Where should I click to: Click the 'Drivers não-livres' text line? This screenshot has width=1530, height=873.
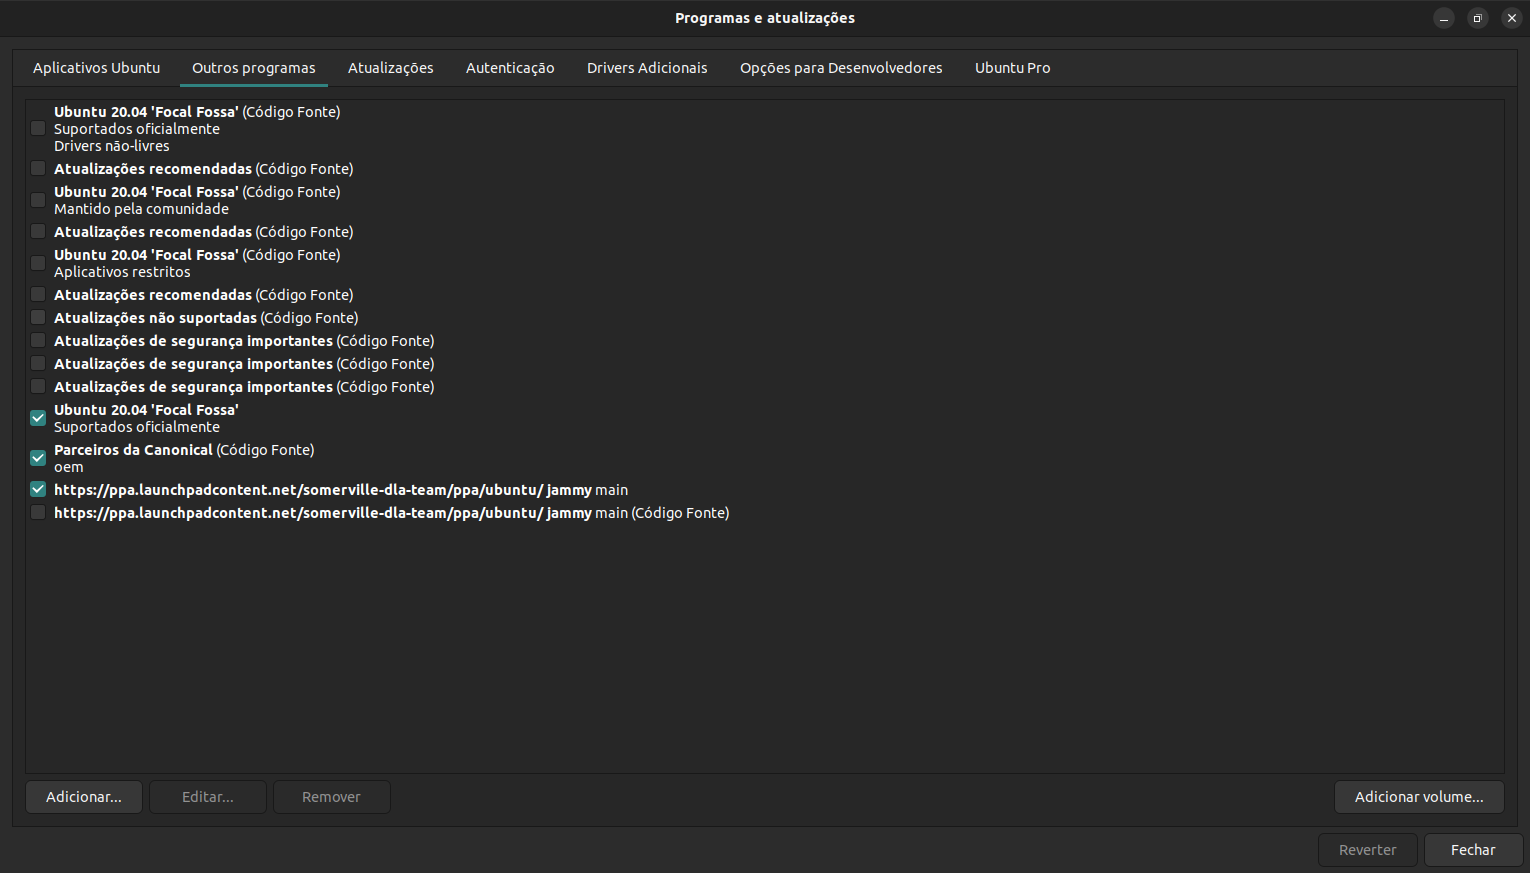tap(112, 146)
